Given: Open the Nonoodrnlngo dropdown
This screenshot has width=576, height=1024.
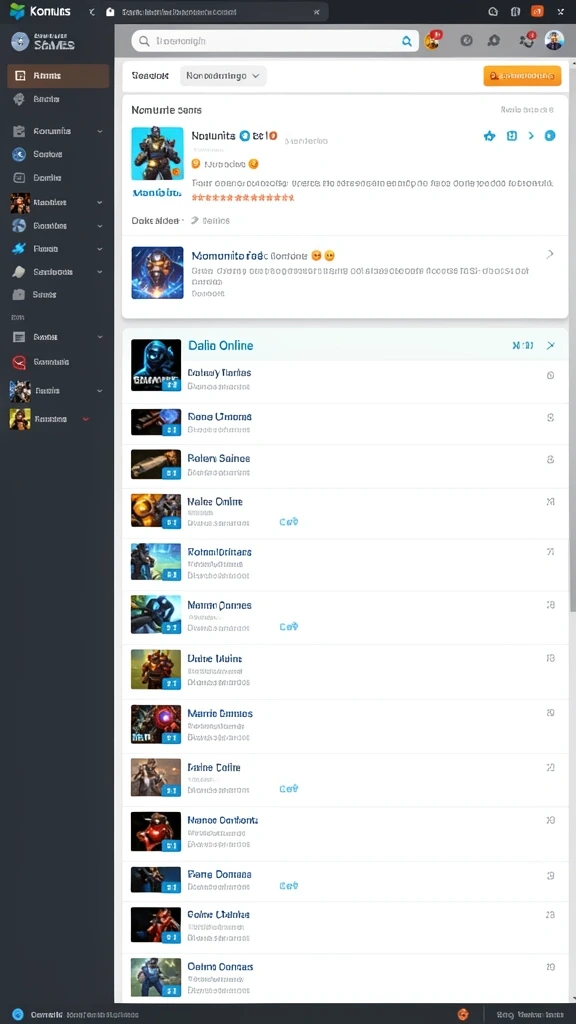Looking at the screenshot, I should tap(223, 76).
